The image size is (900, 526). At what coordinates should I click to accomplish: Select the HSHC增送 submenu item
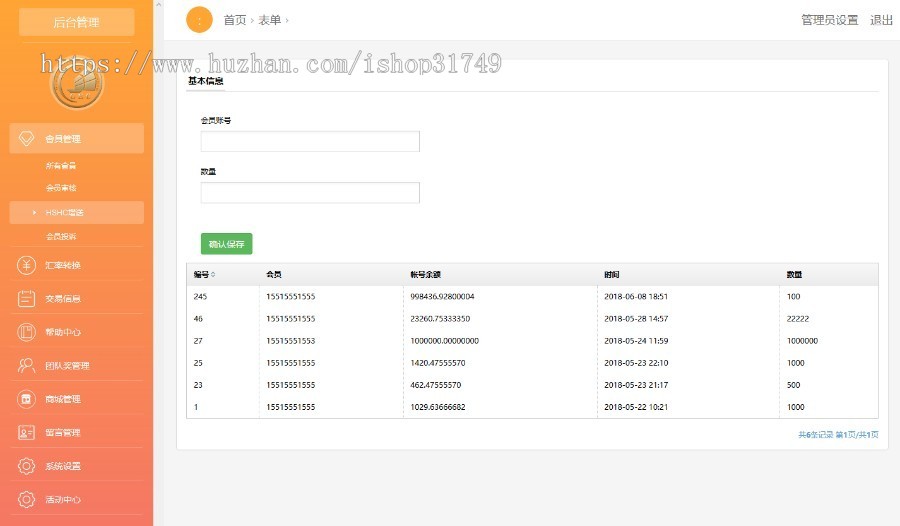(x=76, y=212)
